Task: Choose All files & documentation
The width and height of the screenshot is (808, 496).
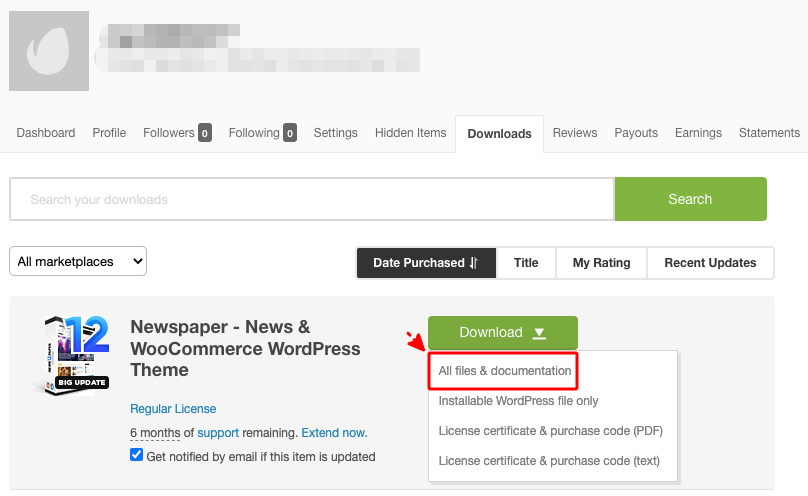Action: click(504, 371)
